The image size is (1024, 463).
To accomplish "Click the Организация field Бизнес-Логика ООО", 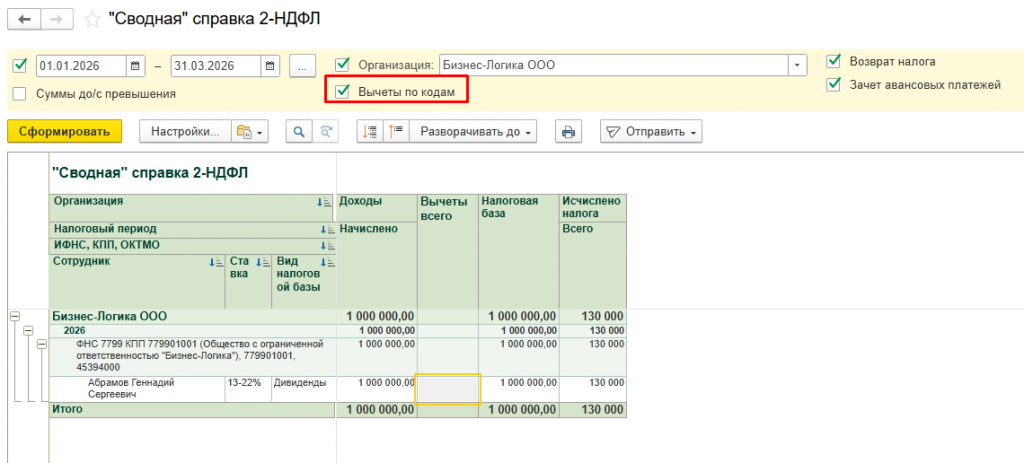I will pyautogui.click(x=614, y=65).
